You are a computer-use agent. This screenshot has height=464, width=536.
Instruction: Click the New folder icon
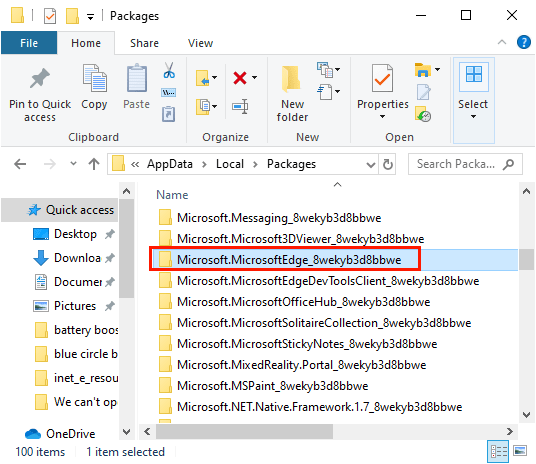pyautogui.click(x=292, y=79)
